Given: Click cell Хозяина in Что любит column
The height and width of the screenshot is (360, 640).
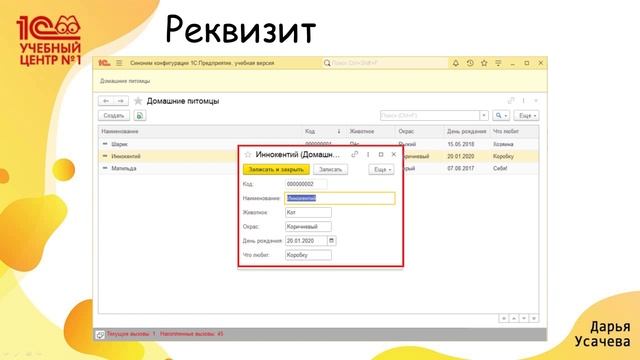Looking at the screenshot, I should [x=503, y=144].
